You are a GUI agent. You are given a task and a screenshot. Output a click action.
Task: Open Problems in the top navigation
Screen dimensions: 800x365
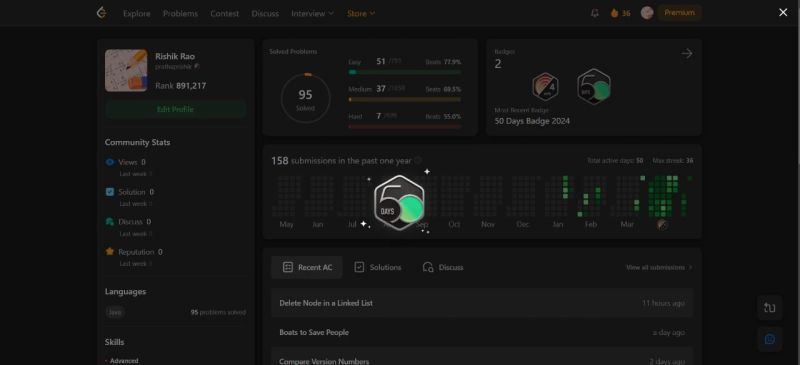pyautogui.click(x=180, y=13)
